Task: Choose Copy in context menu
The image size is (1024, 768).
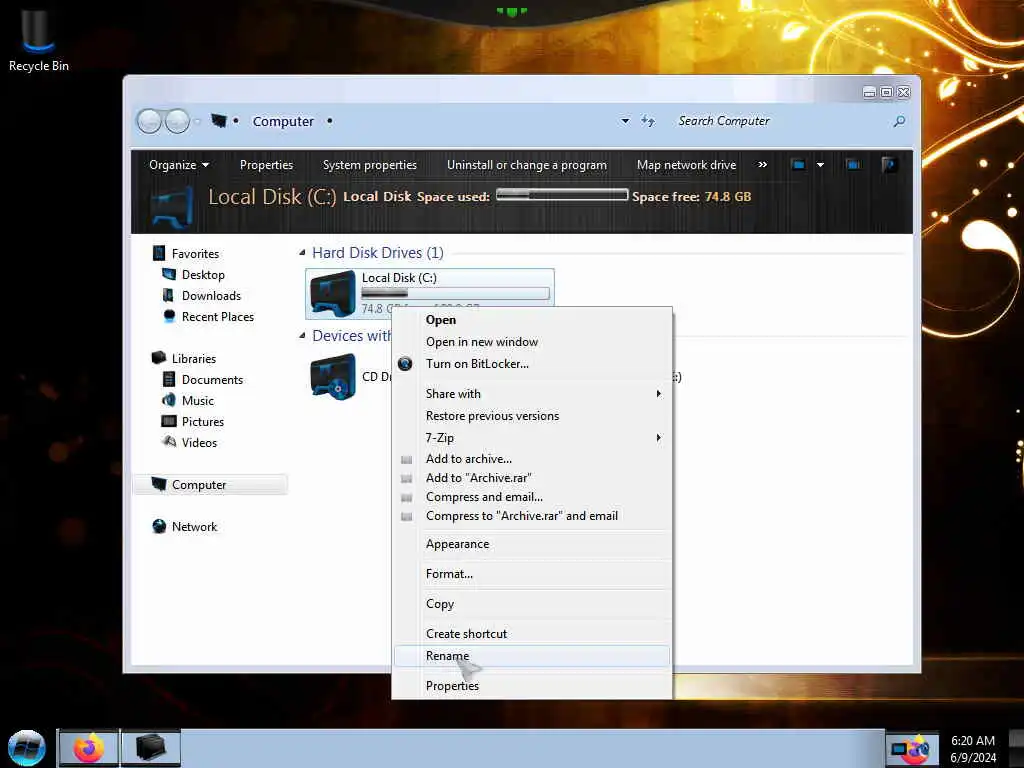Action: tap(532, 603)
